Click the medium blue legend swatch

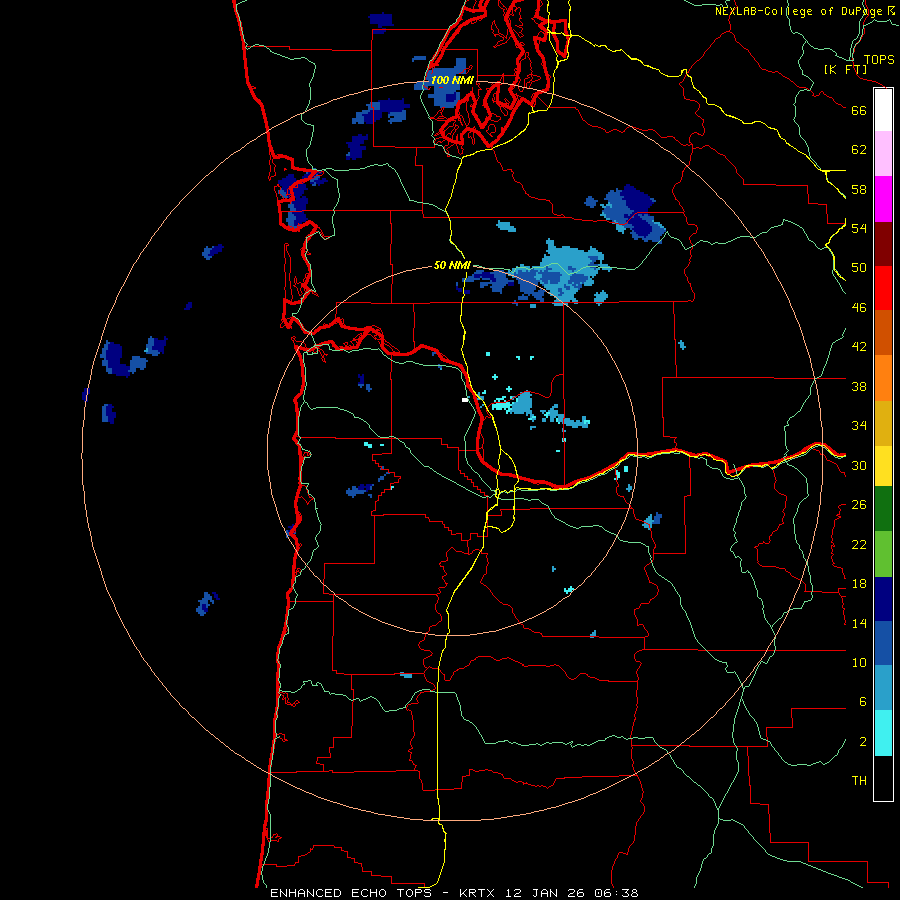(883, 643)
